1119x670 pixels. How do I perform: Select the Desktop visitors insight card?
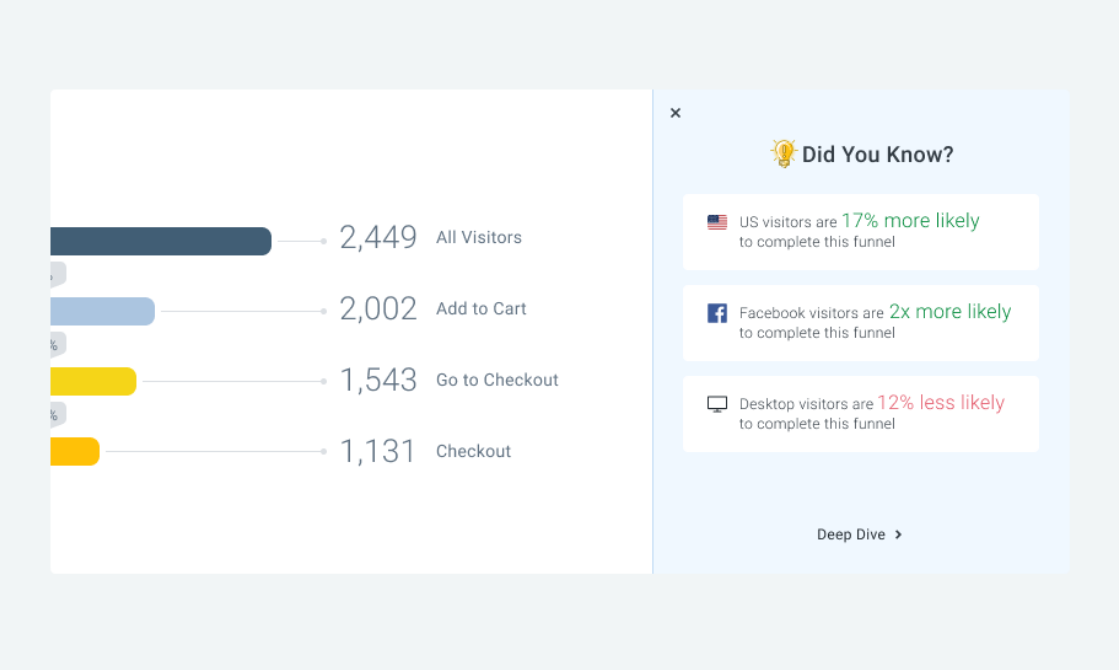pyautogui.click(x=860, y=414)
